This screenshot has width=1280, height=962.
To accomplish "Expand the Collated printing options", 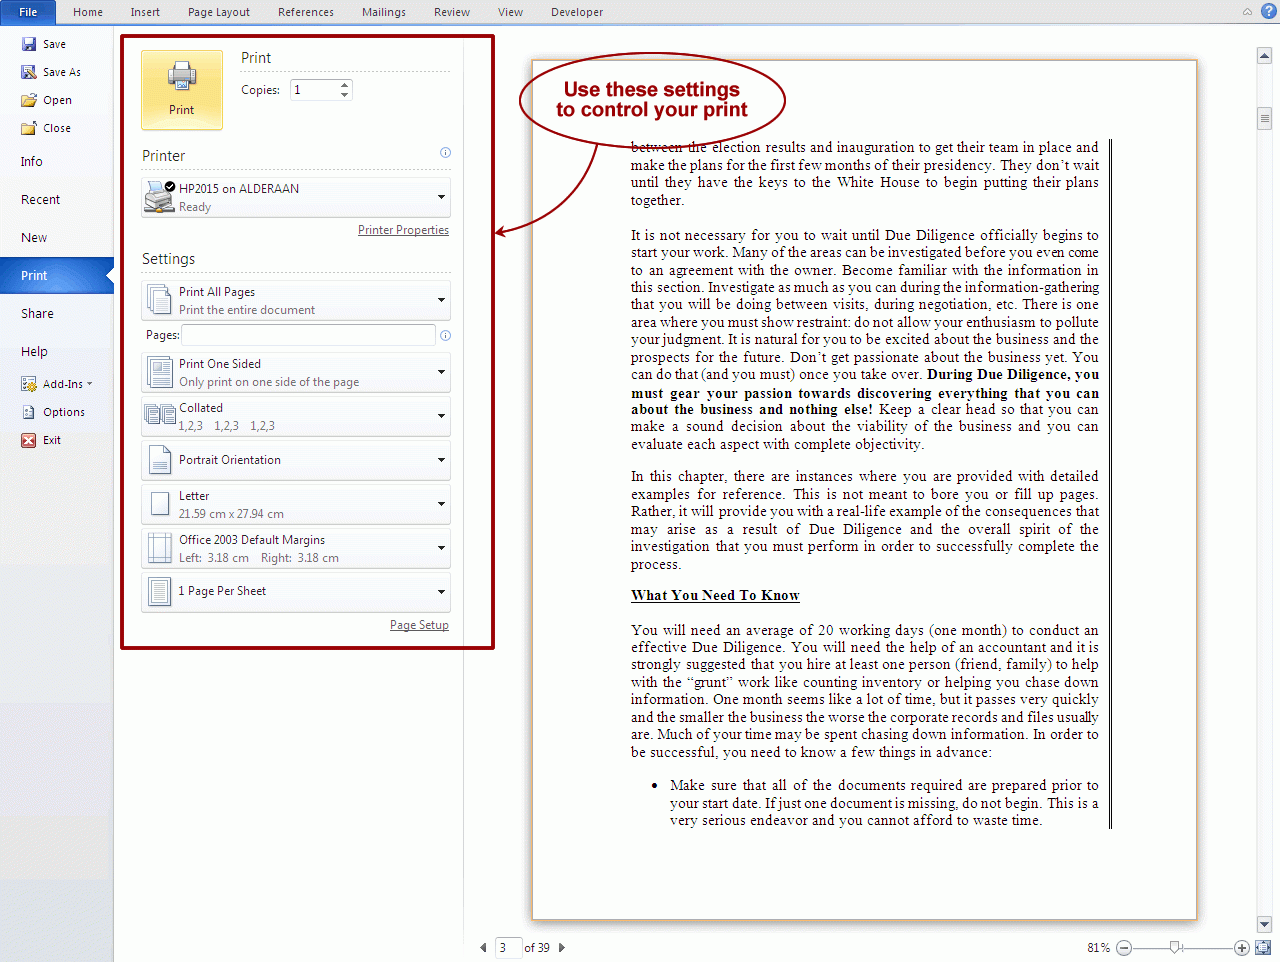I will (x=440, y=416).
